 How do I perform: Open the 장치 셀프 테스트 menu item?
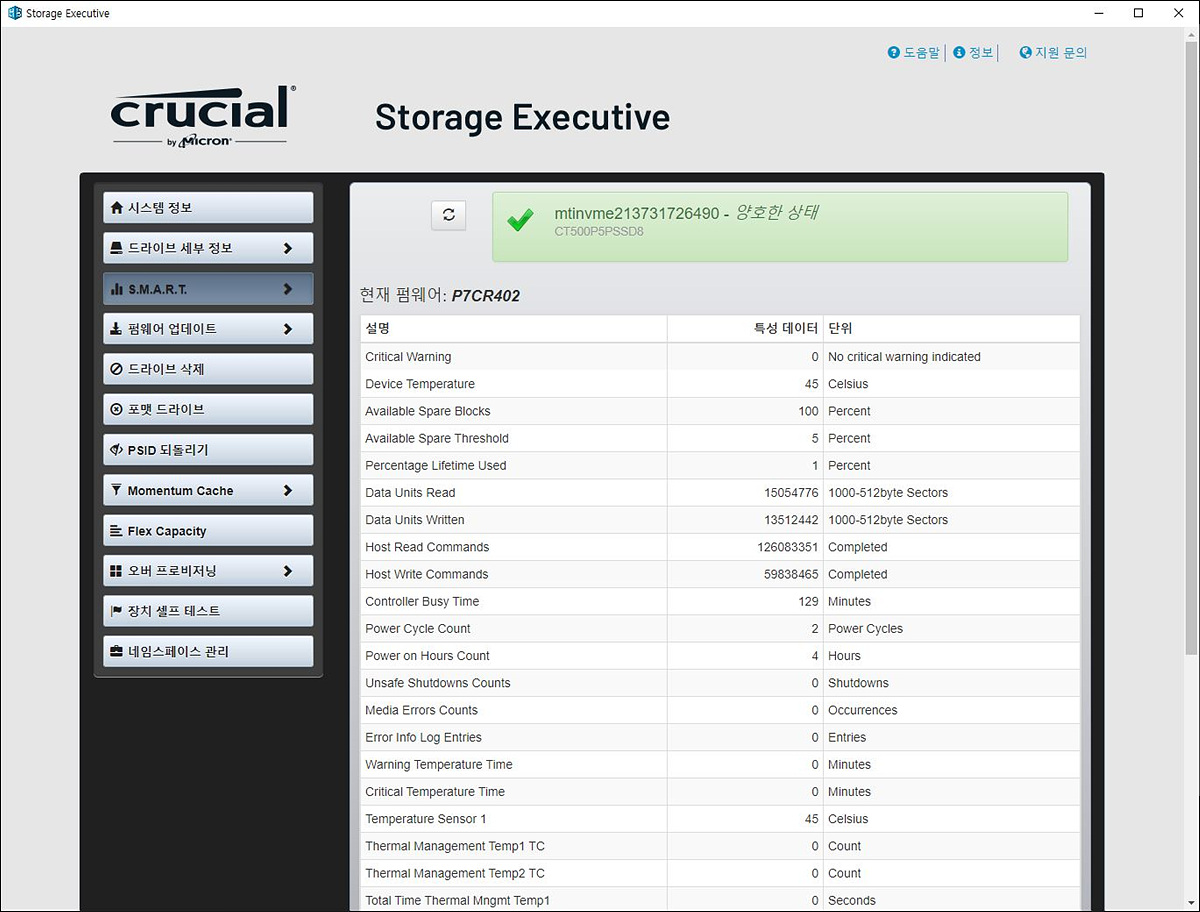pos(208,611)
